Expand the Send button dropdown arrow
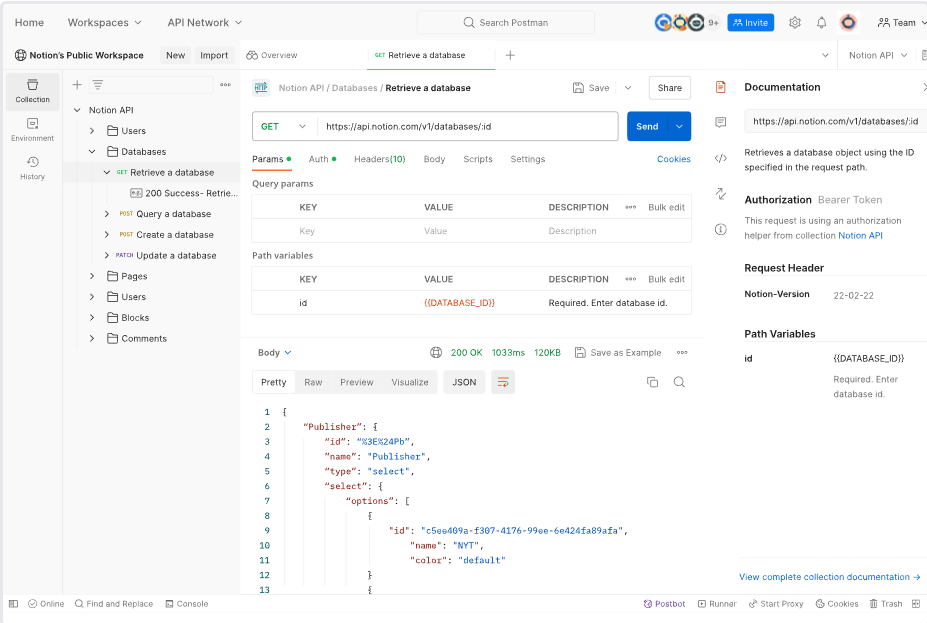The width and height of the screenshot is (927, 623). pos(680,127)
